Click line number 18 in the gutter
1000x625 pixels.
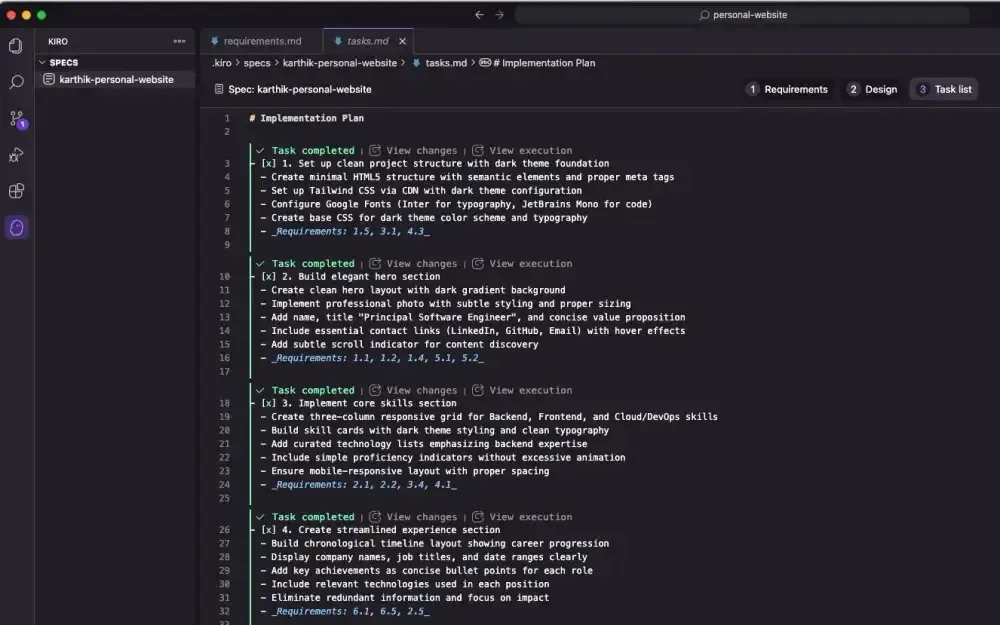224,403
